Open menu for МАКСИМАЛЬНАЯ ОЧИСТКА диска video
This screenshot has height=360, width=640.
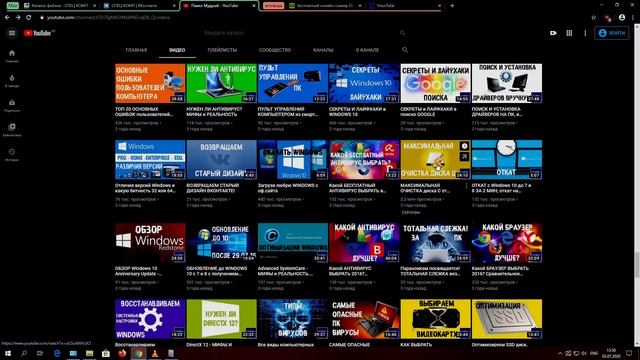pos(466,186)
